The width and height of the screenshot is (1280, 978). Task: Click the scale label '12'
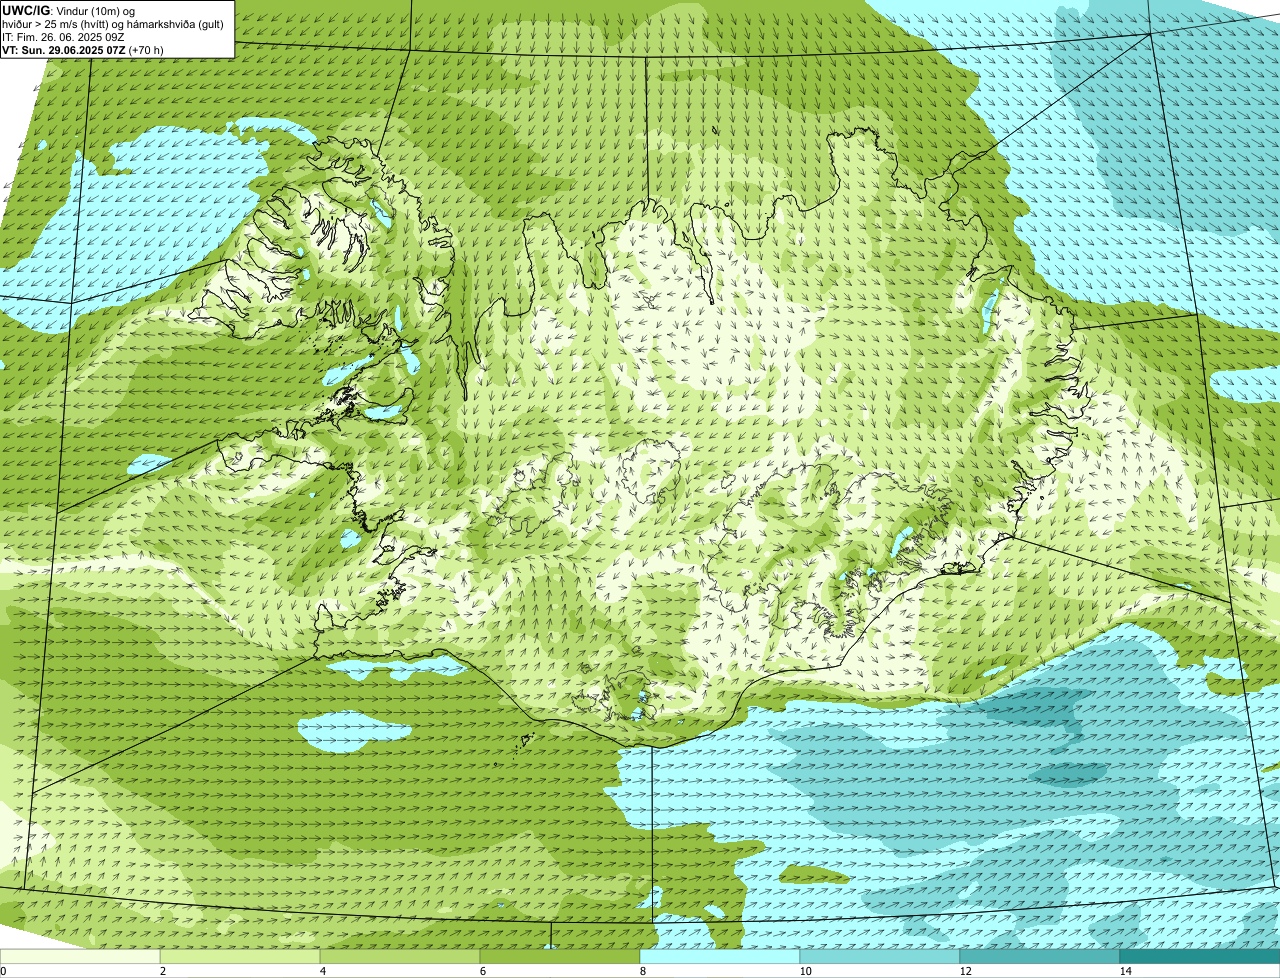point(965,971)
